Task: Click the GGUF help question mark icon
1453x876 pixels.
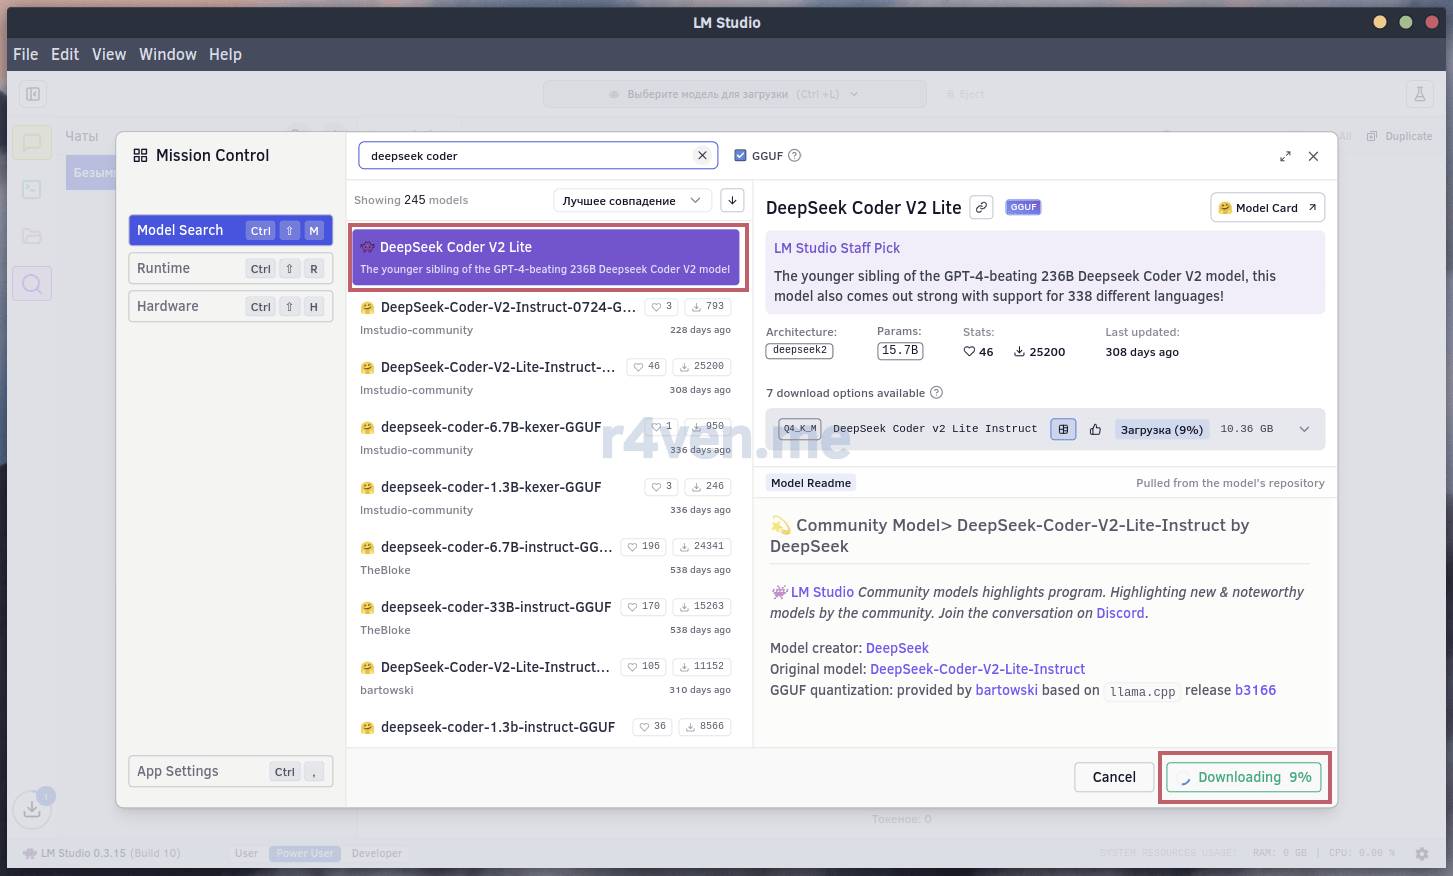Action: click(x=795, y=155)
